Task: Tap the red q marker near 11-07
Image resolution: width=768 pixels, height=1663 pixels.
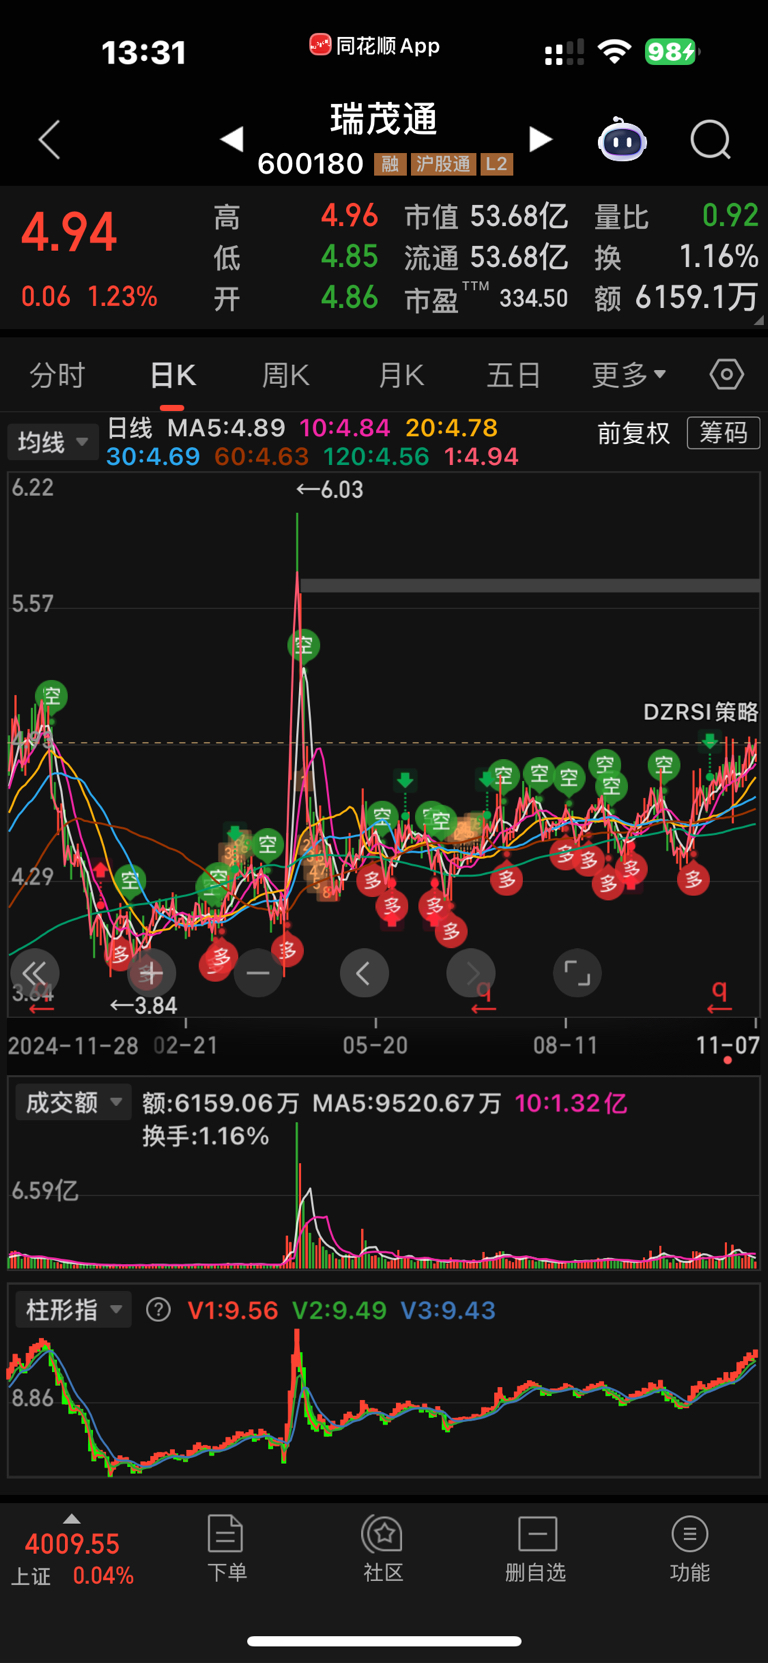Action: point(718,995)
